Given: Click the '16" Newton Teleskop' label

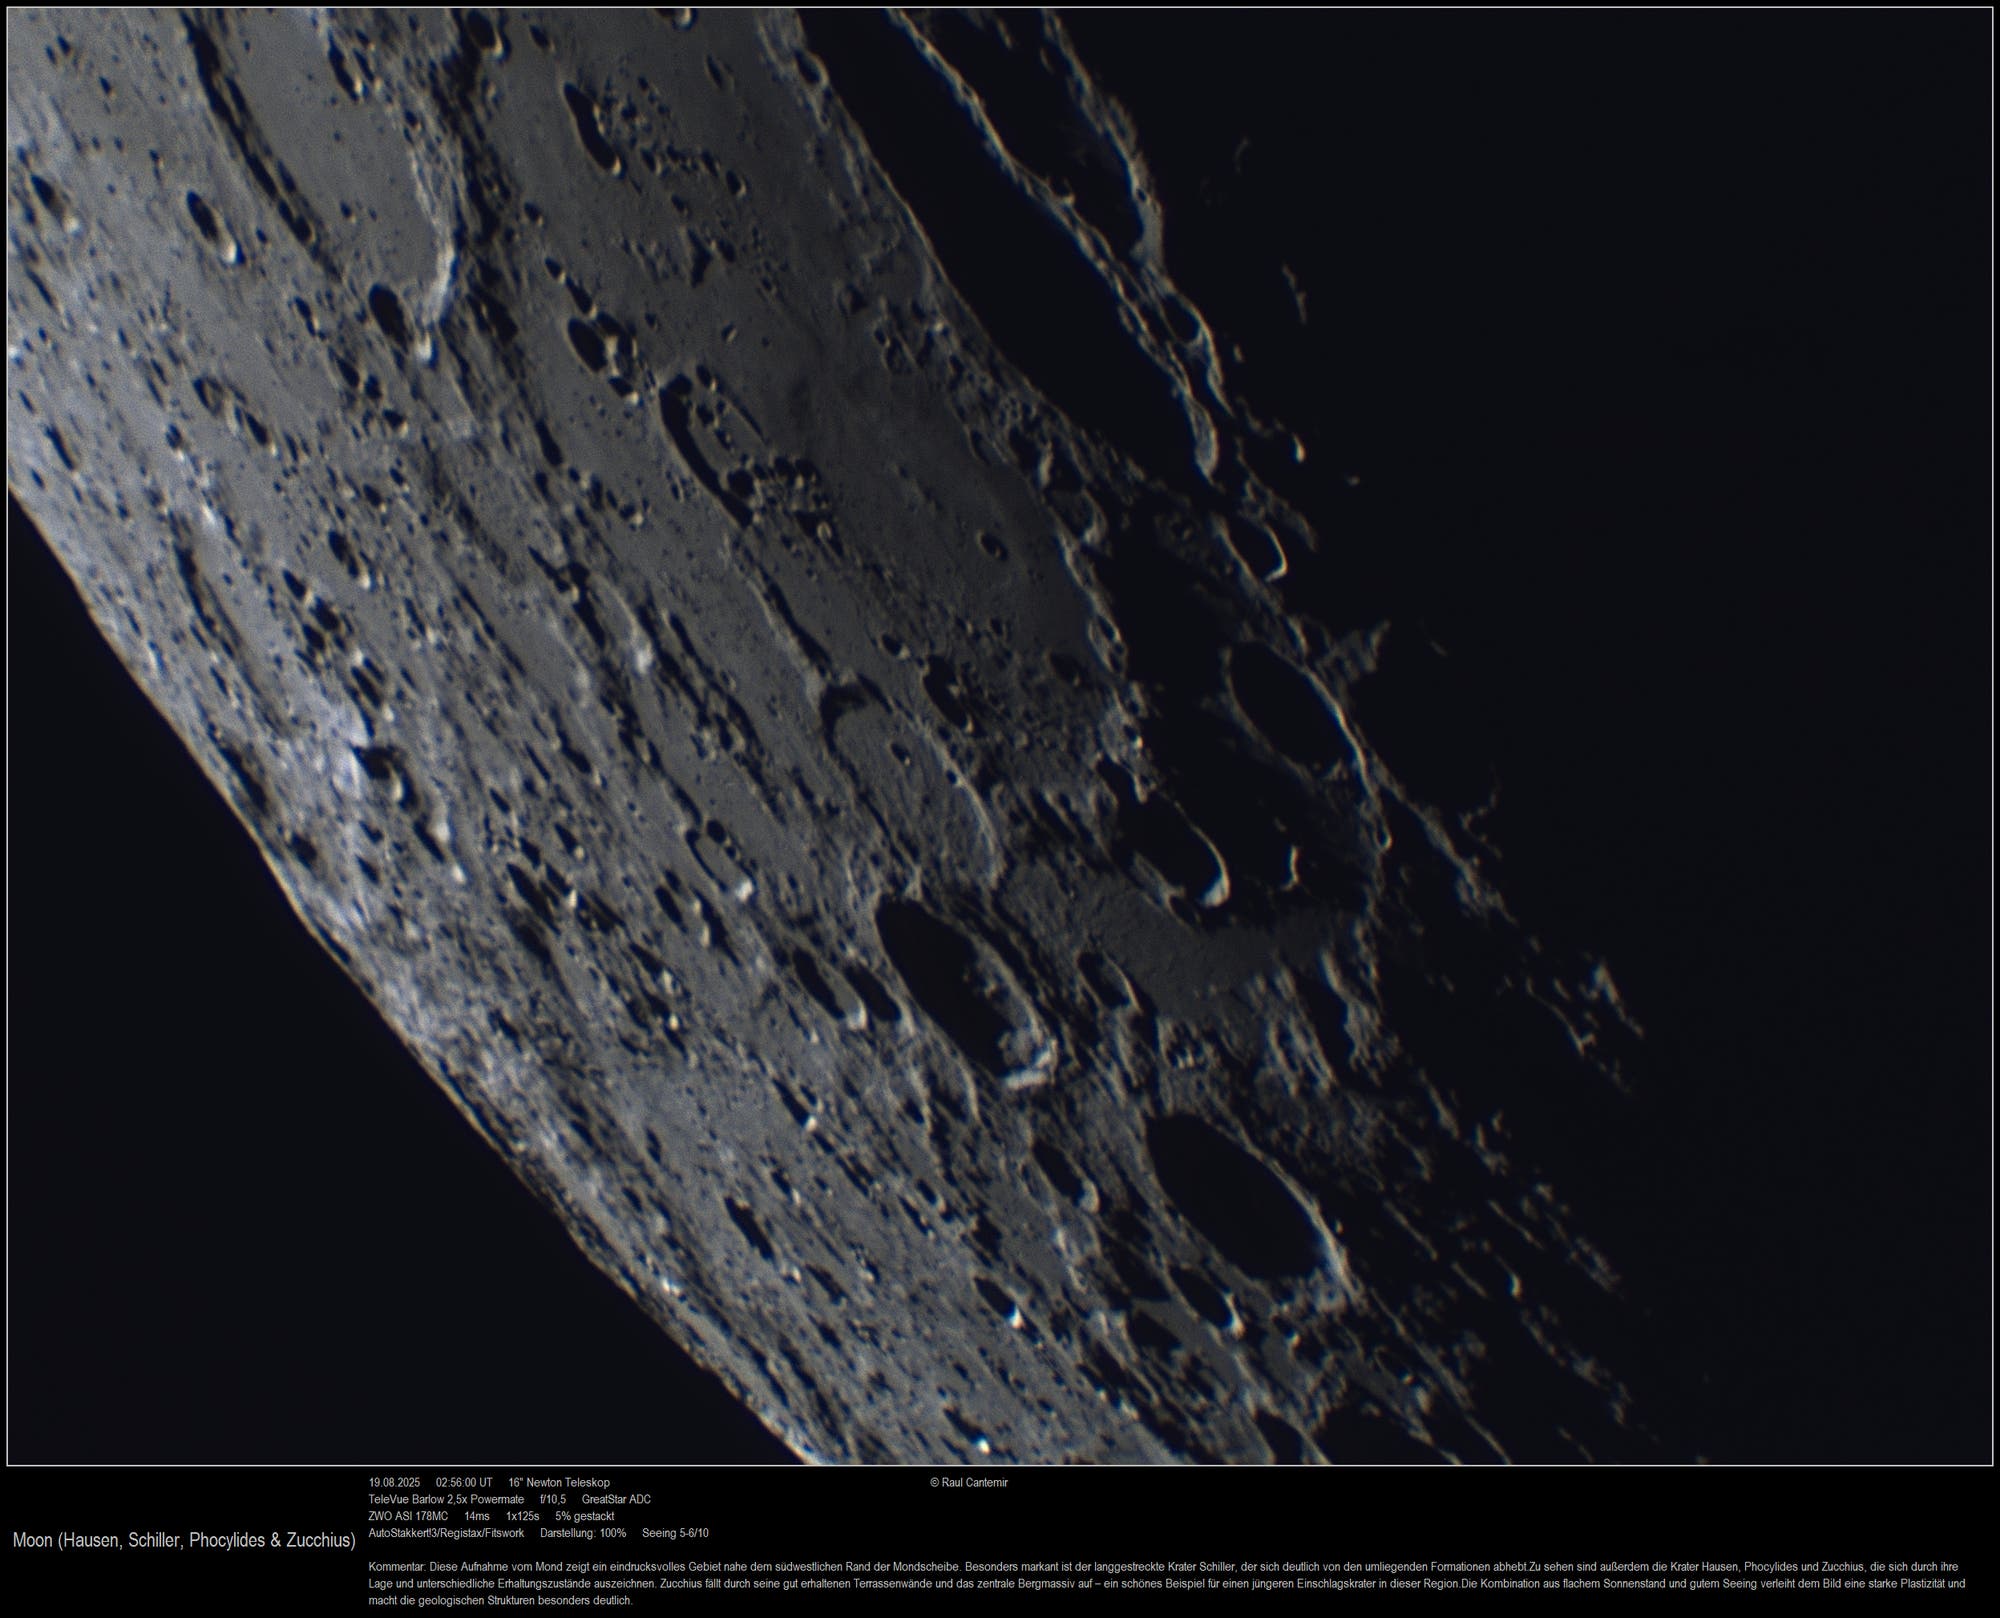Looking at the screenshot, I should [558, 1483].
